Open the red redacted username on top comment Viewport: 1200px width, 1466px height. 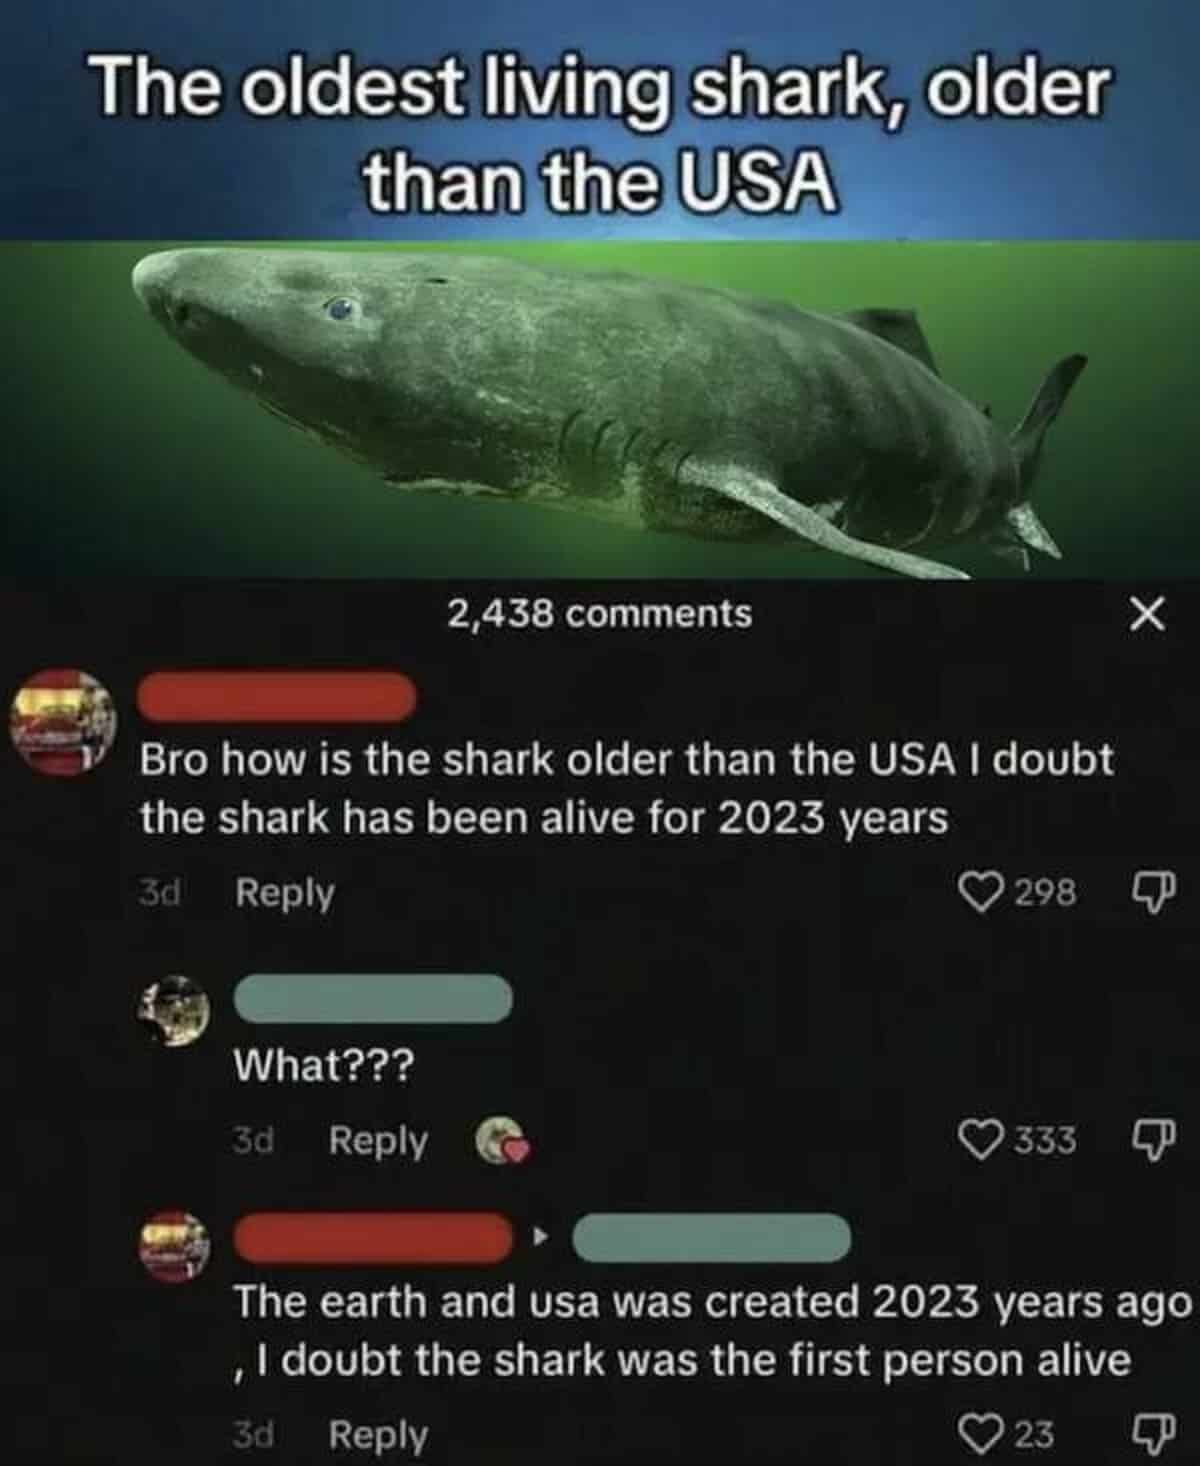[x=275, y=697]
